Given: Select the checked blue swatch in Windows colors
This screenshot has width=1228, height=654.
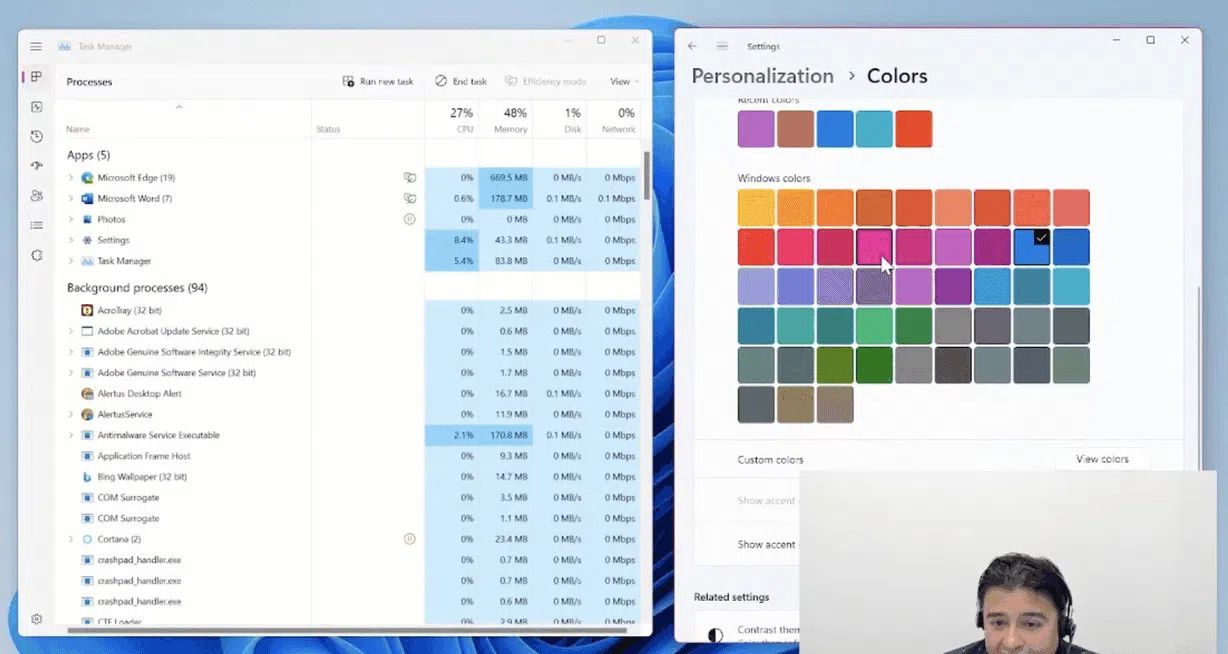Looking at the screenshot, I should tap(1032, 247).
